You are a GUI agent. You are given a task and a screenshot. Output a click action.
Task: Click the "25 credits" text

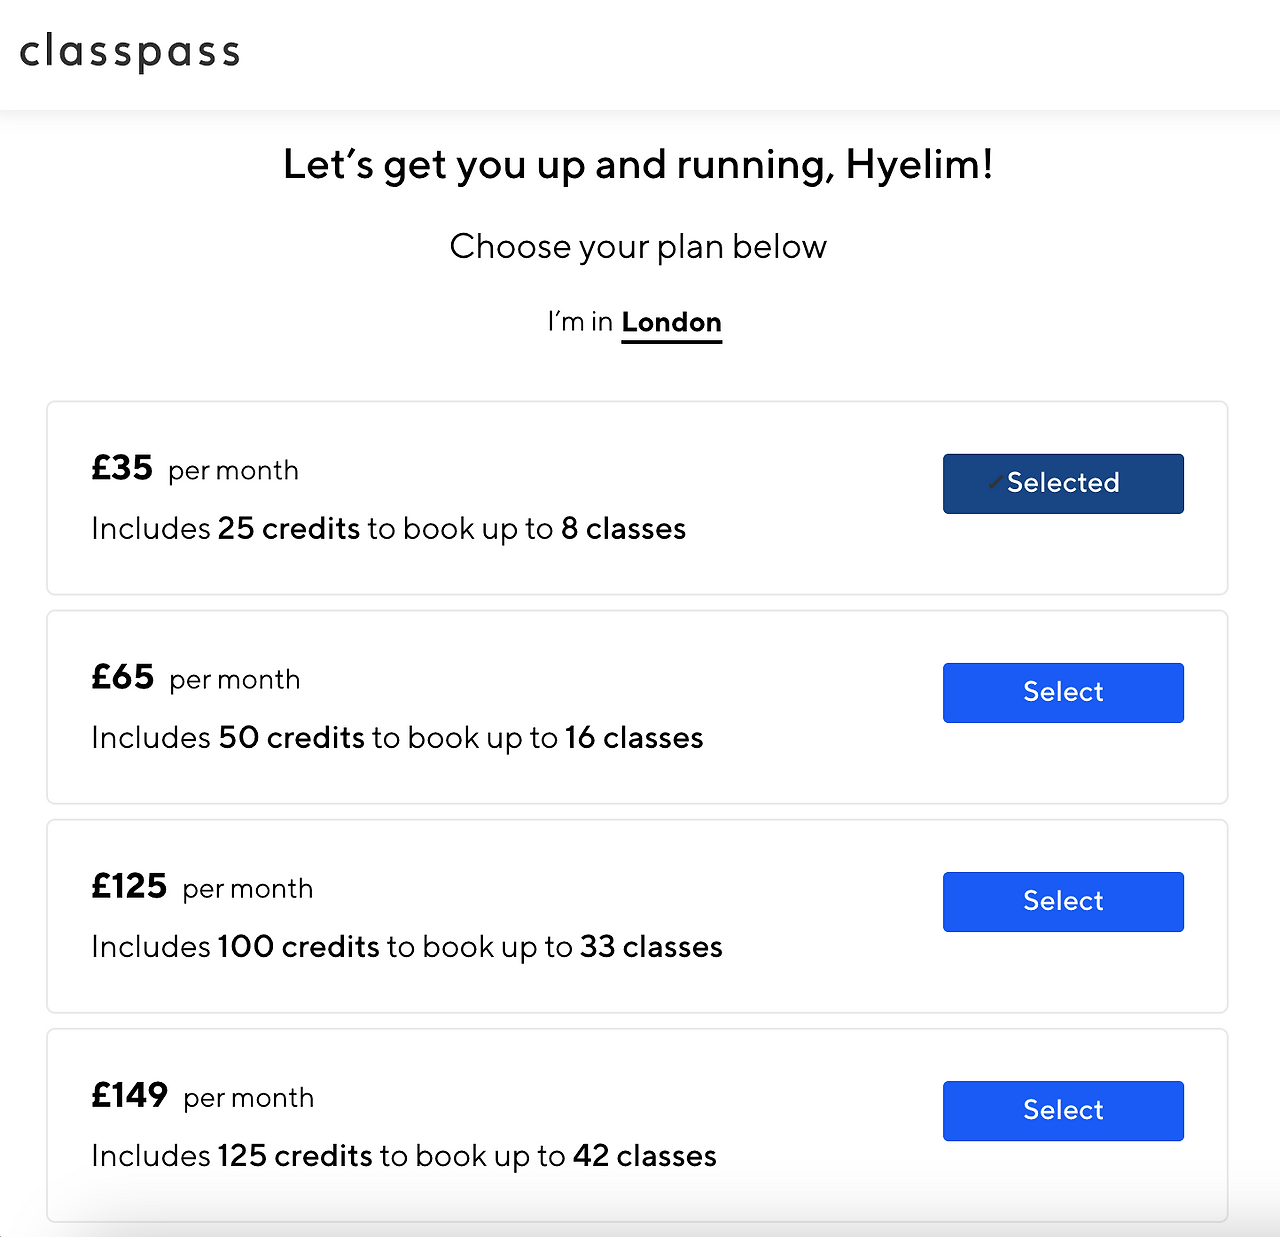pyautogui.click(x=288, y=528)
